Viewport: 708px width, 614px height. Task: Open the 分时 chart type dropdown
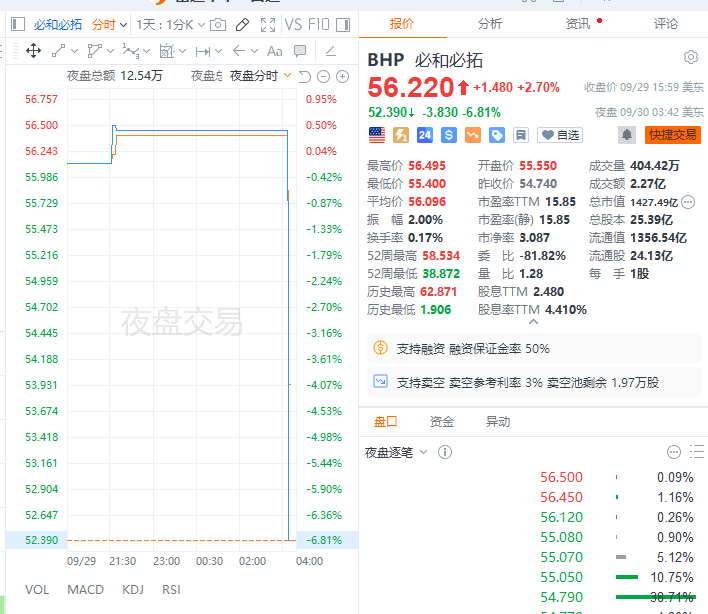pyautogui.click(x=103, y=24)
